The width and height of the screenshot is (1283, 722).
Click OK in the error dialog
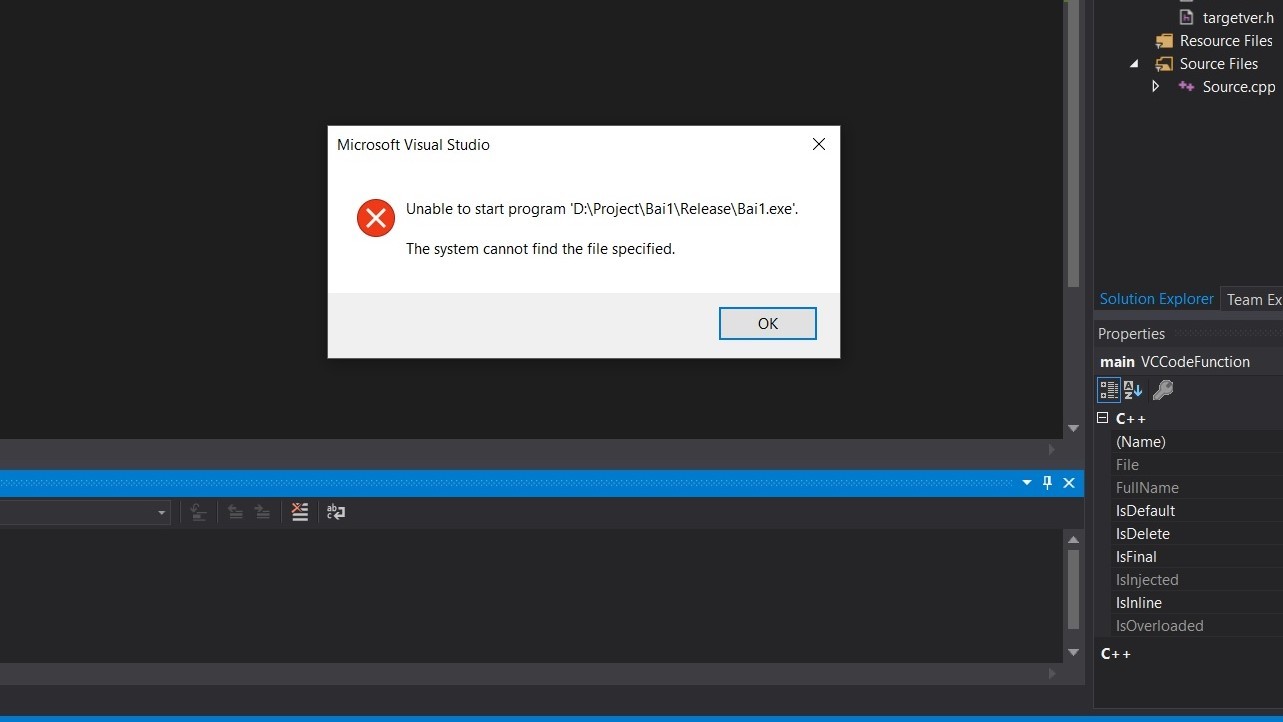click(767, 323)
